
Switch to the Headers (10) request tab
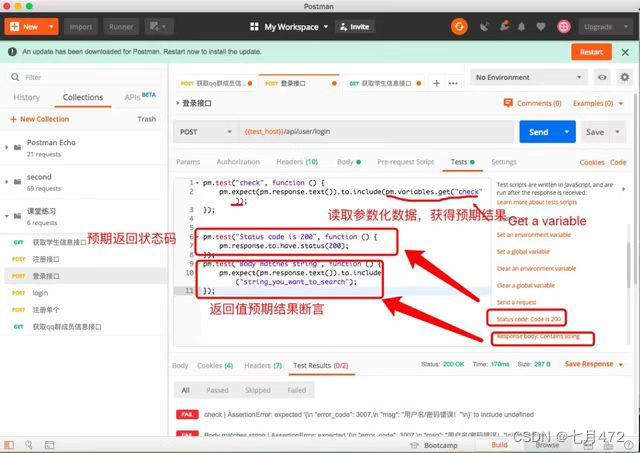pyautogui.click(x=297, y=162)
